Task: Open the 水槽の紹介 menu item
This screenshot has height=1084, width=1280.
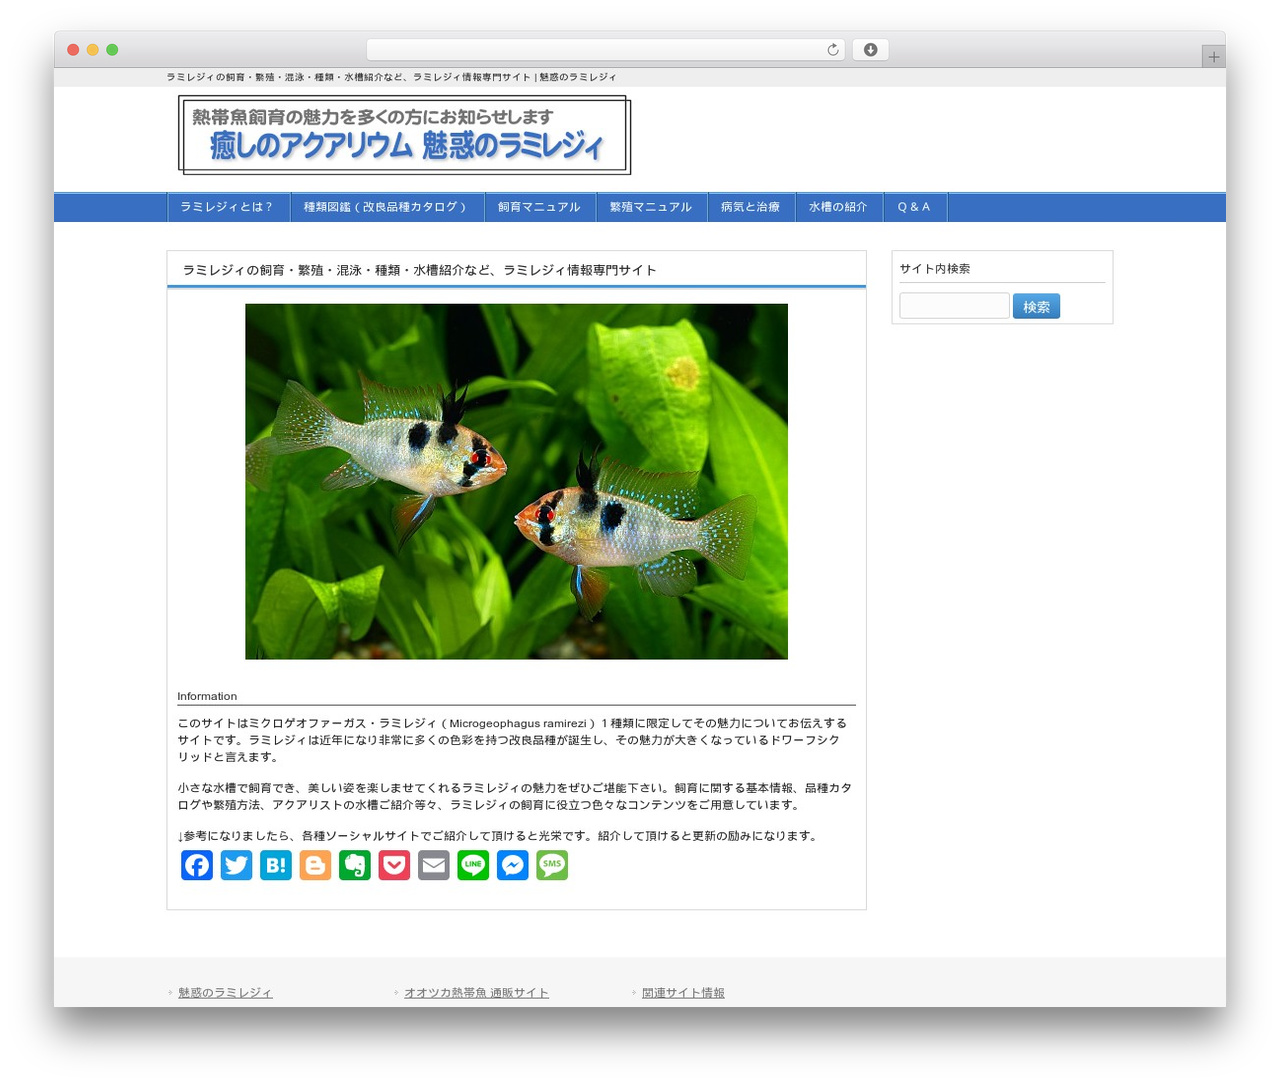Action: pos(838,207)
